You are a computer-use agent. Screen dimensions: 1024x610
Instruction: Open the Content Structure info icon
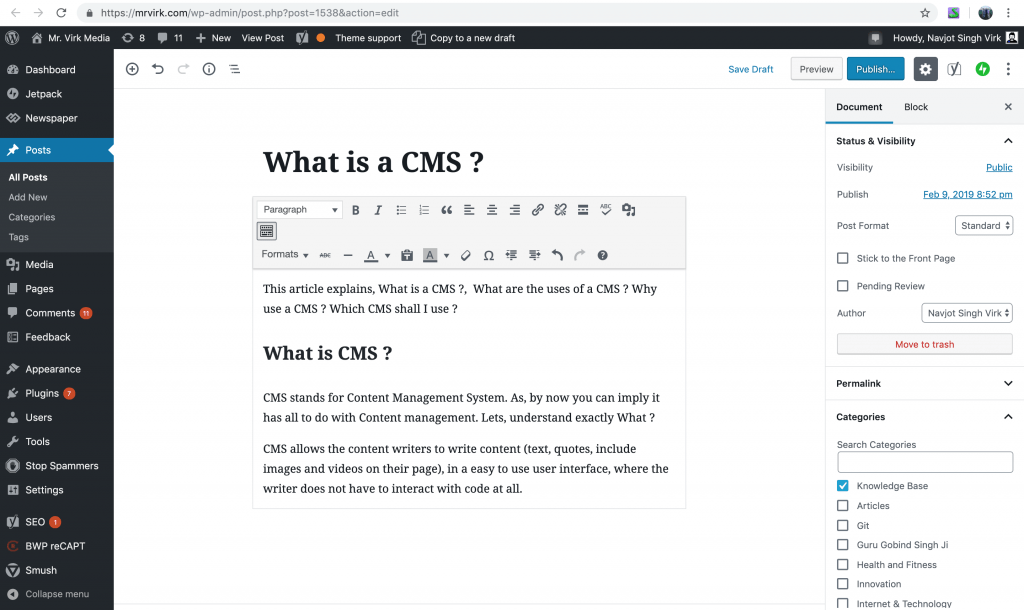[209, 69]
